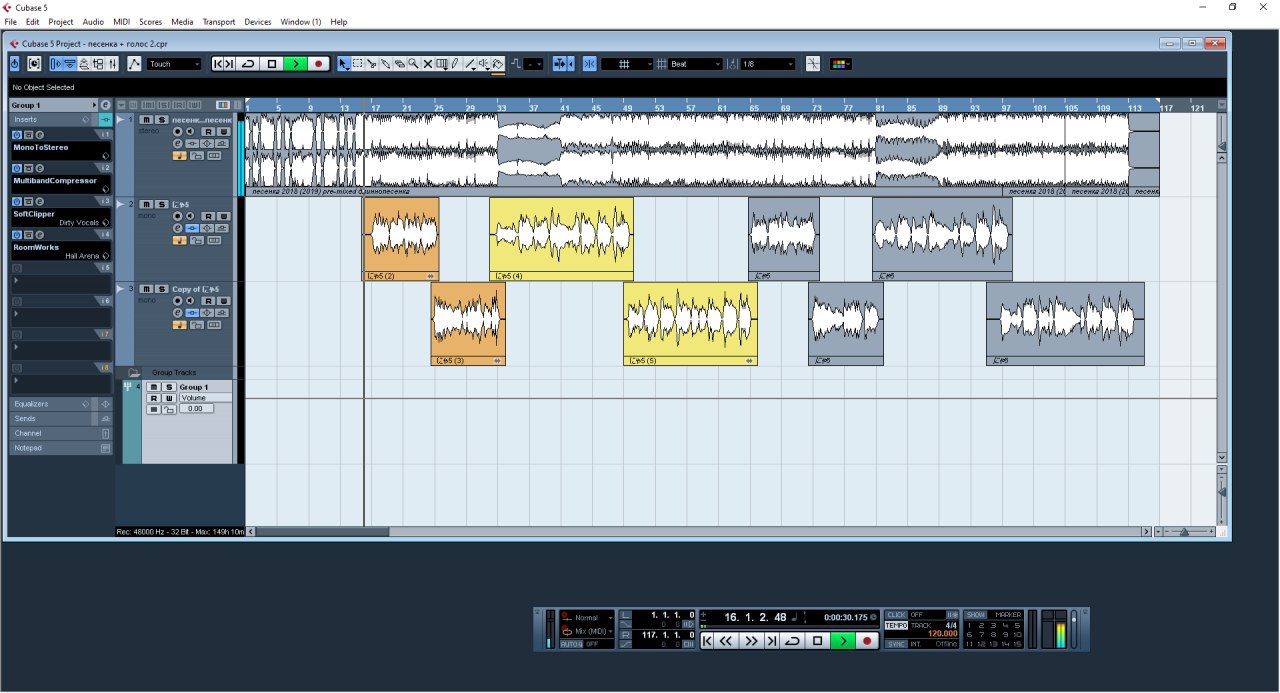Image resolution: width=1280 pixels, height=693 pixels.
Task: Click toolbar green play button
Action: coord(296,64)
